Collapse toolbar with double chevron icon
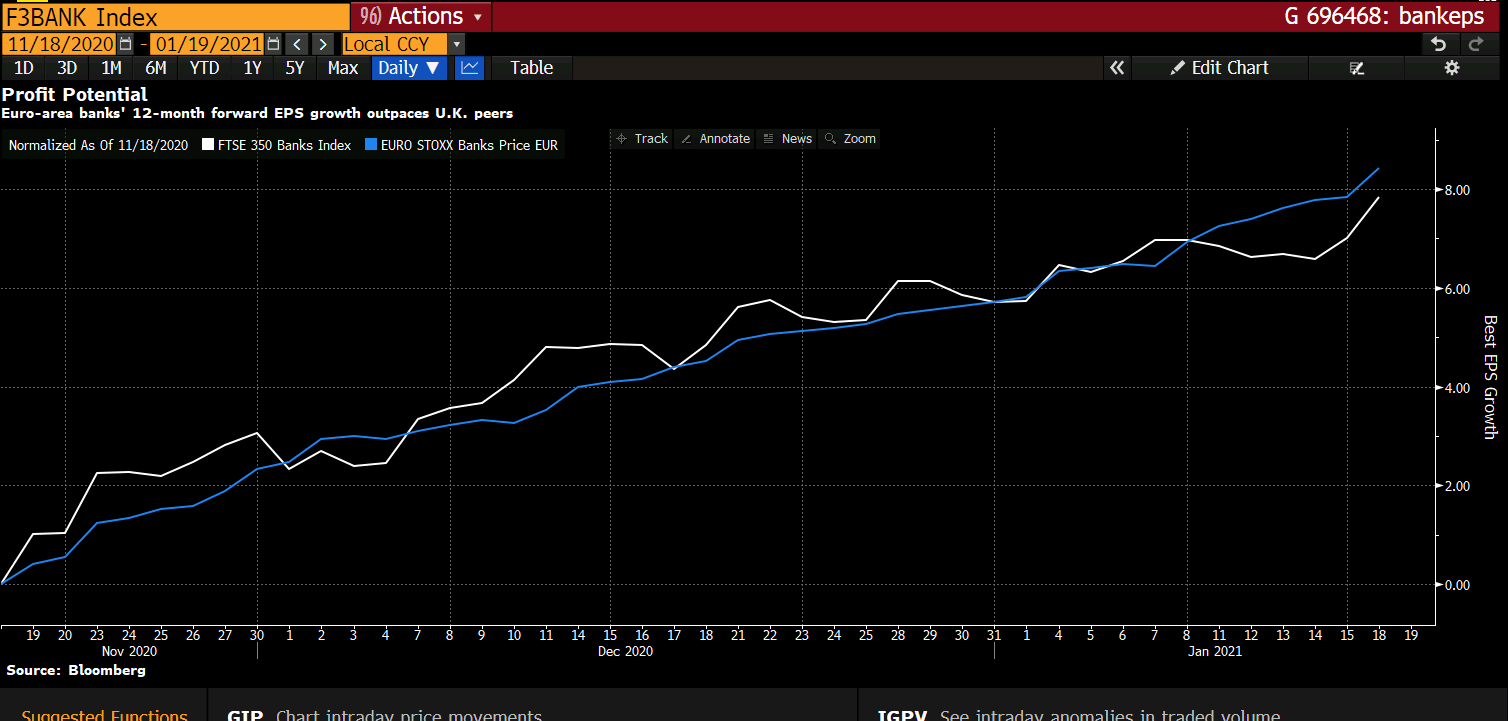This screenshot has width=1508, height=721. (x=1117, y=68)
